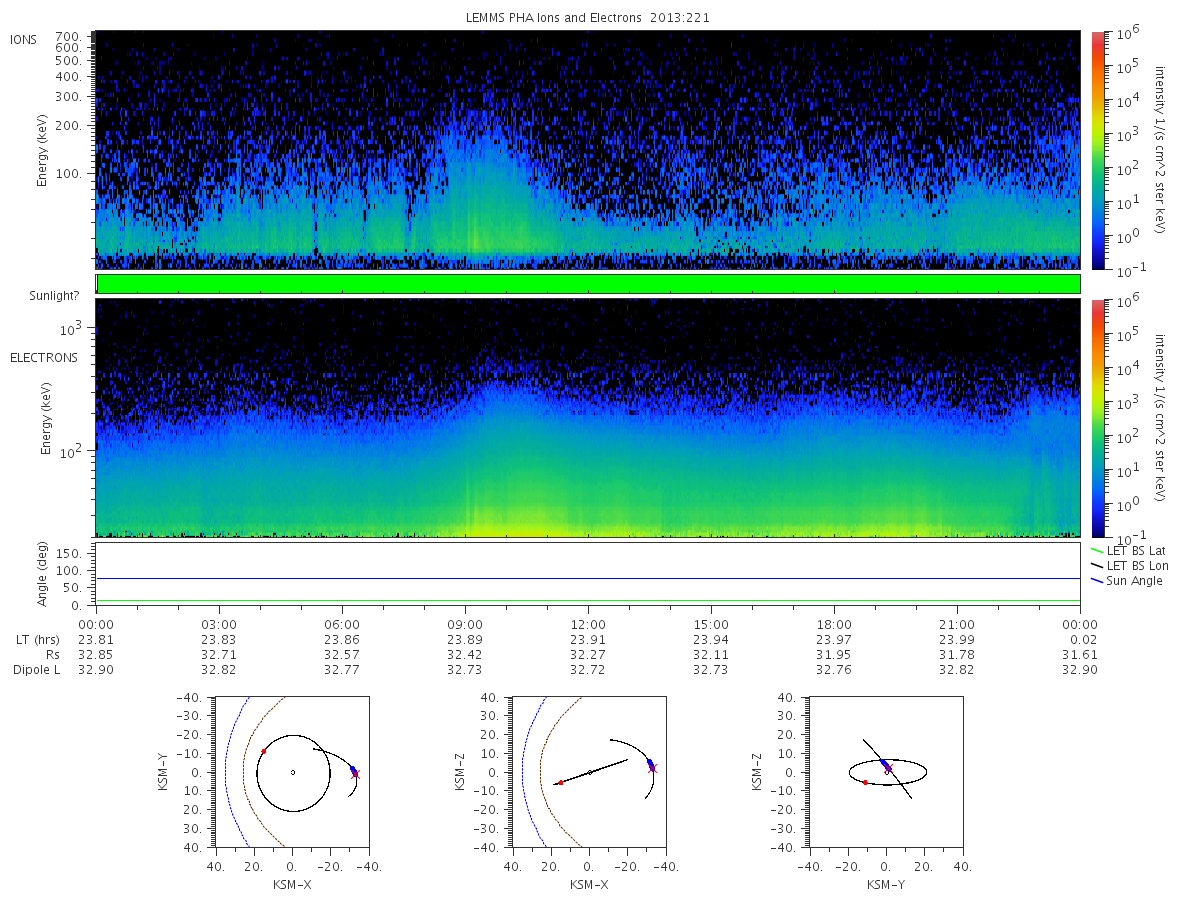
Task: Click the plot title LEMMS PHA Ions and Electrons
Action: click(x=563, y=17)
